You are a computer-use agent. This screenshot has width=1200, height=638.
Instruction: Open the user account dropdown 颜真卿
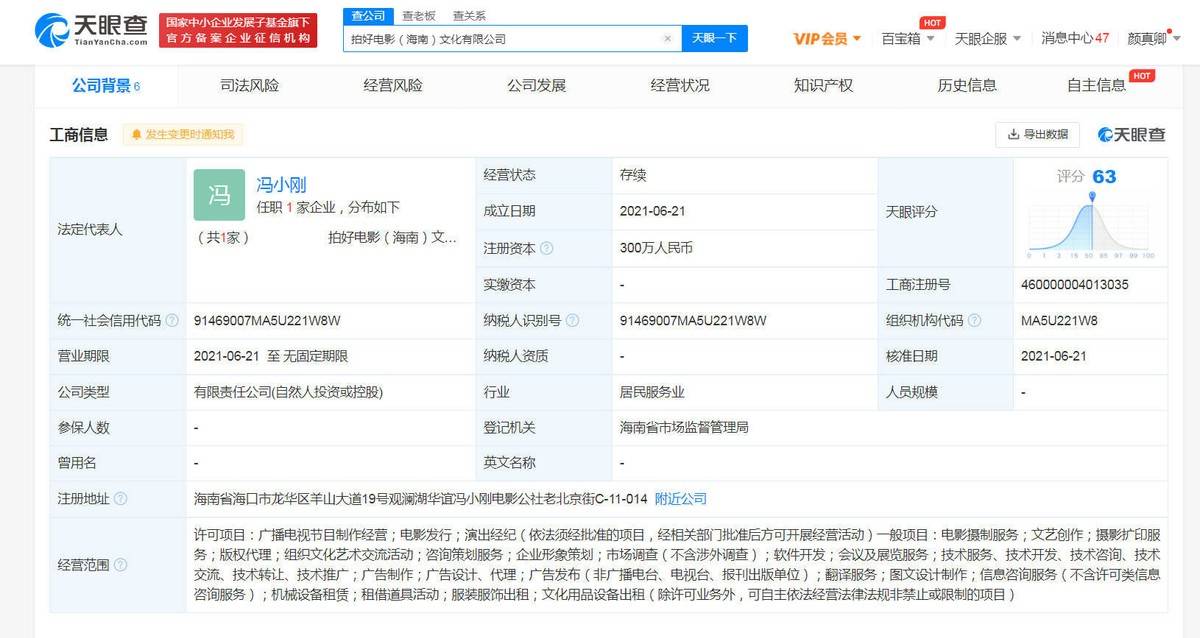1153,38
